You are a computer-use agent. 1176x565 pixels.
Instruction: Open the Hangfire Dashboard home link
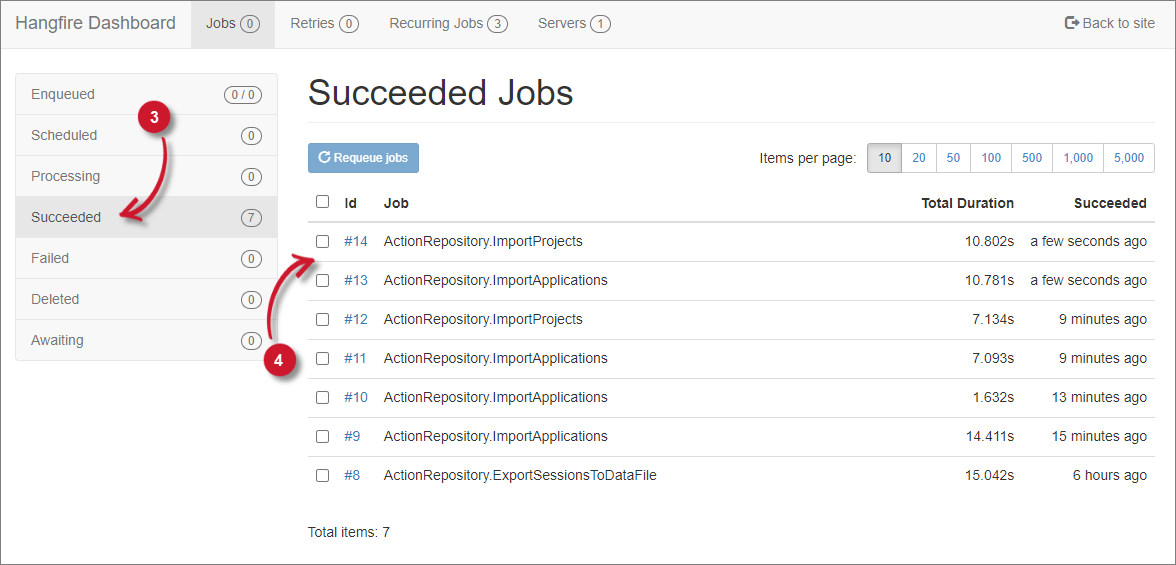(x=95, y=23)
